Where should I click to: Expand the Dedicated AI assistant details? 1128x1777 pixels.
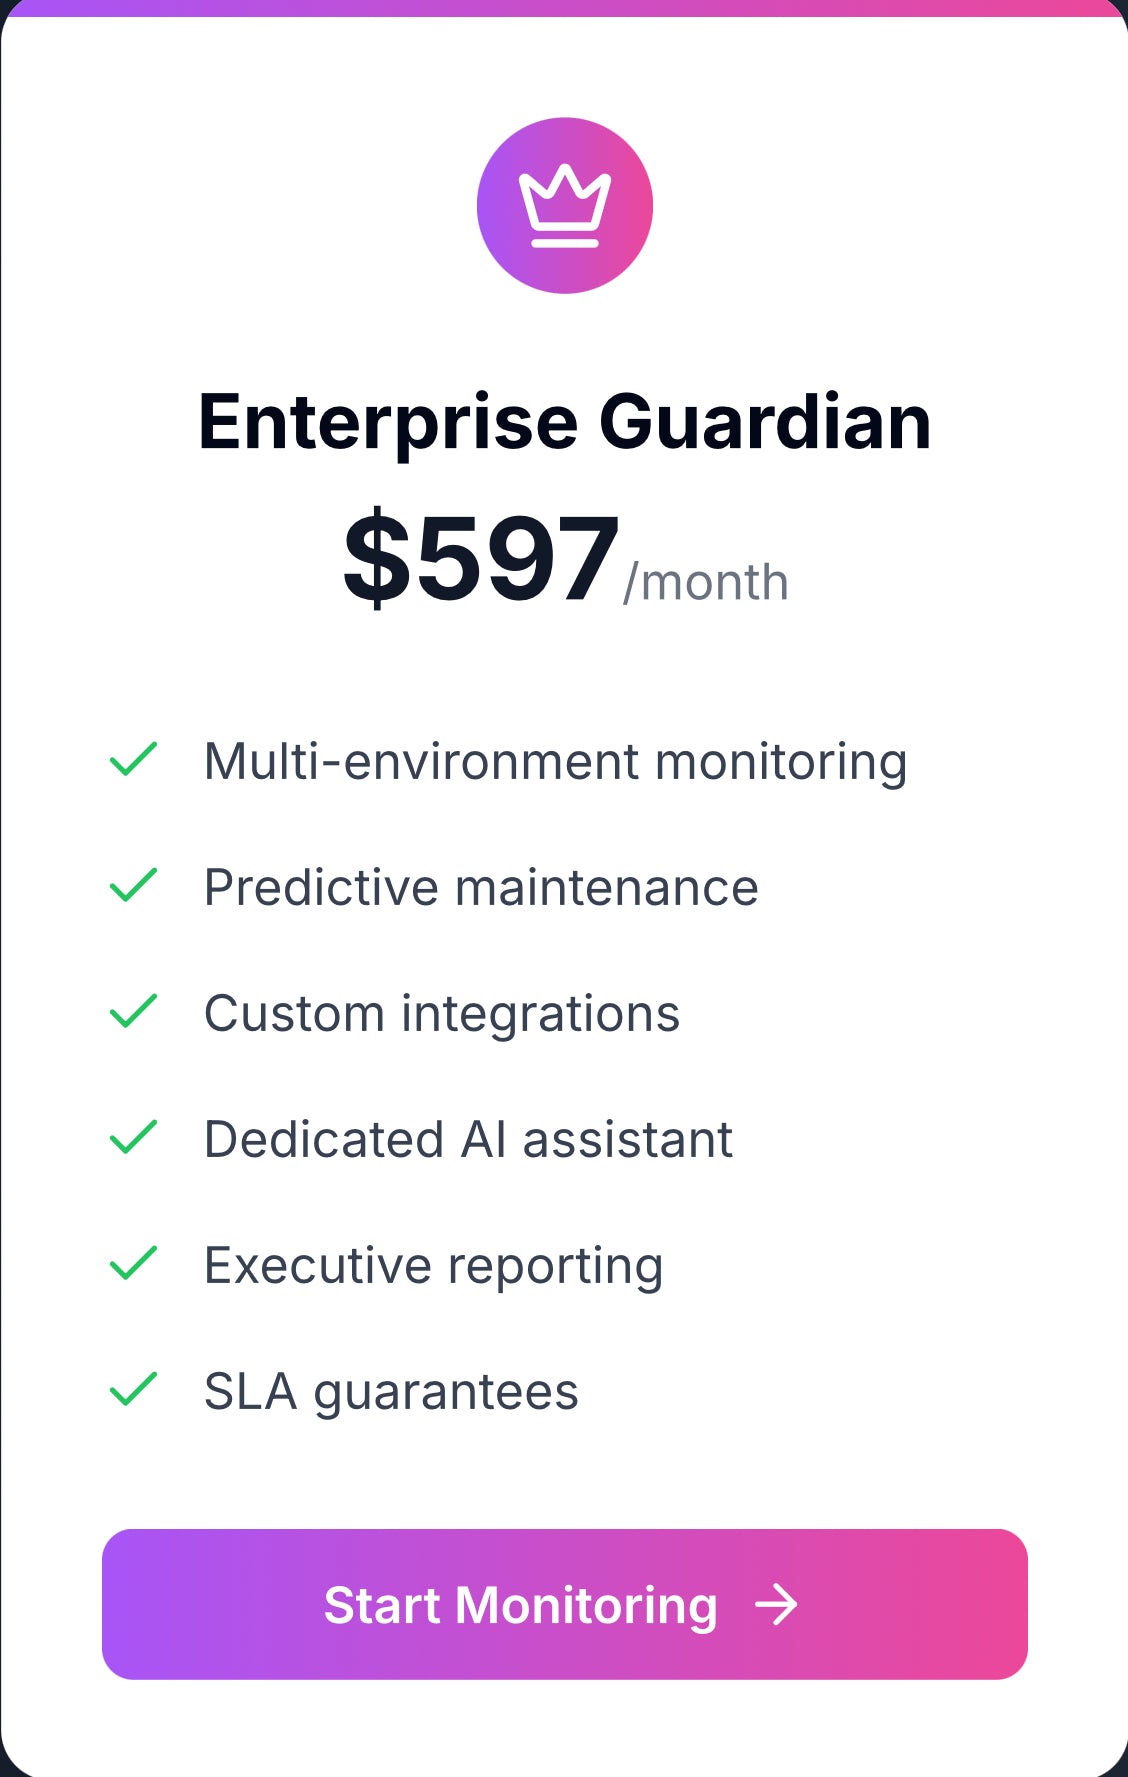(466, 1138)
